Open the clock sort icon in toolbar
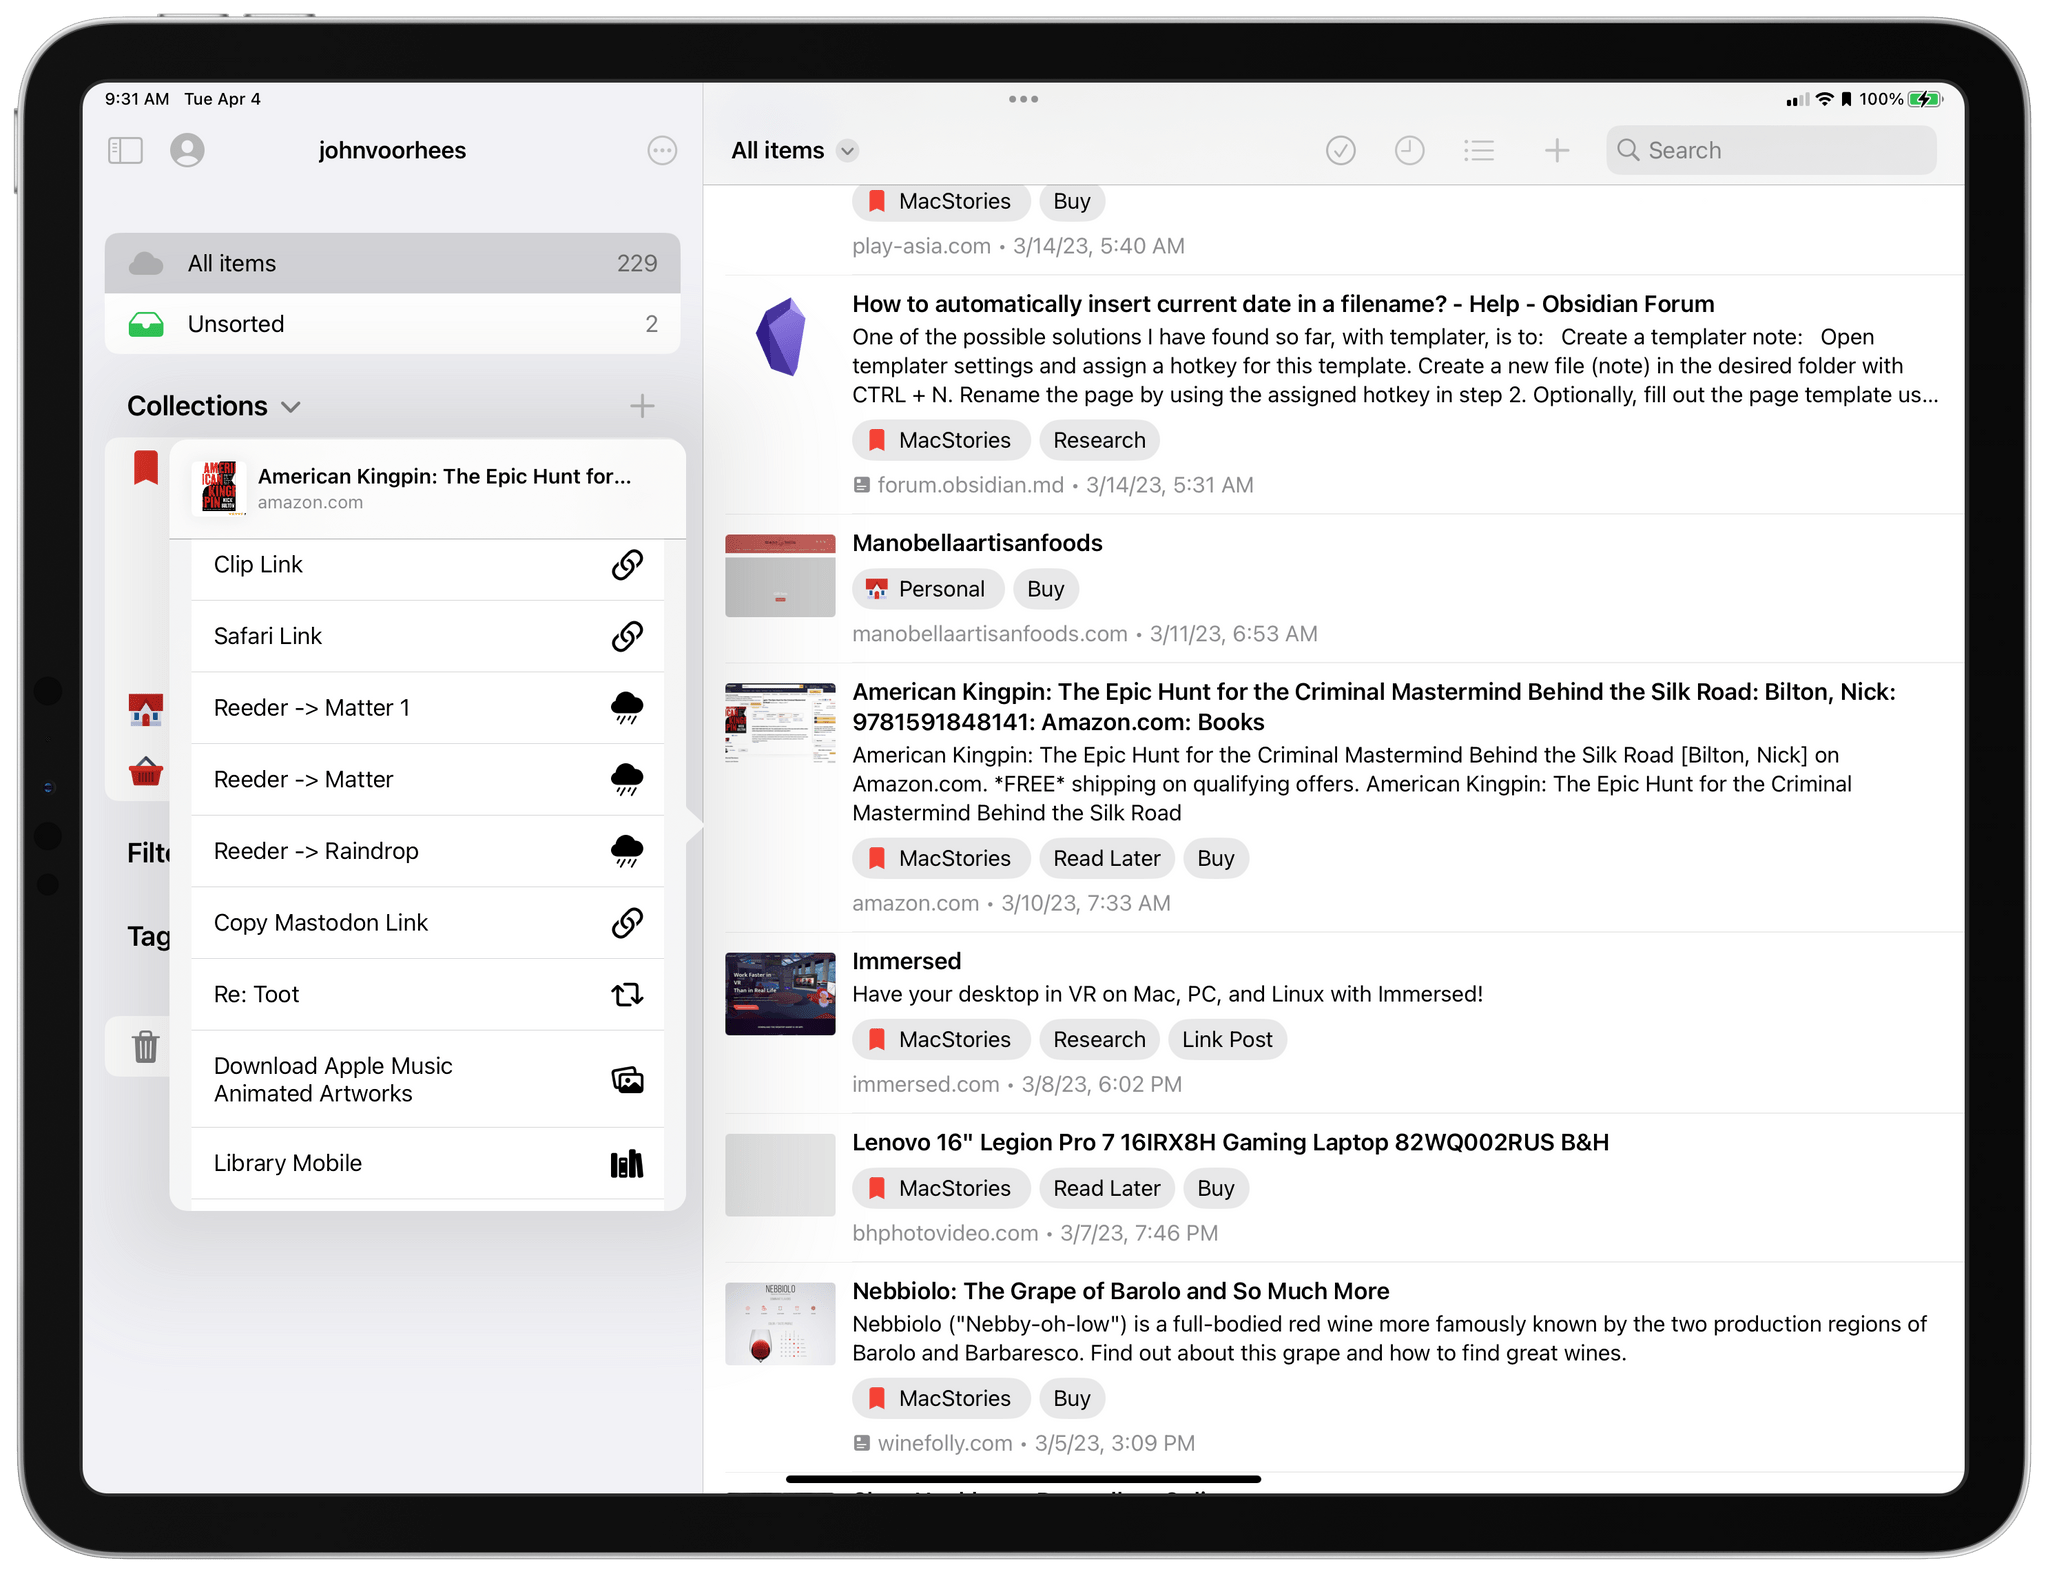 point(1409,150)
